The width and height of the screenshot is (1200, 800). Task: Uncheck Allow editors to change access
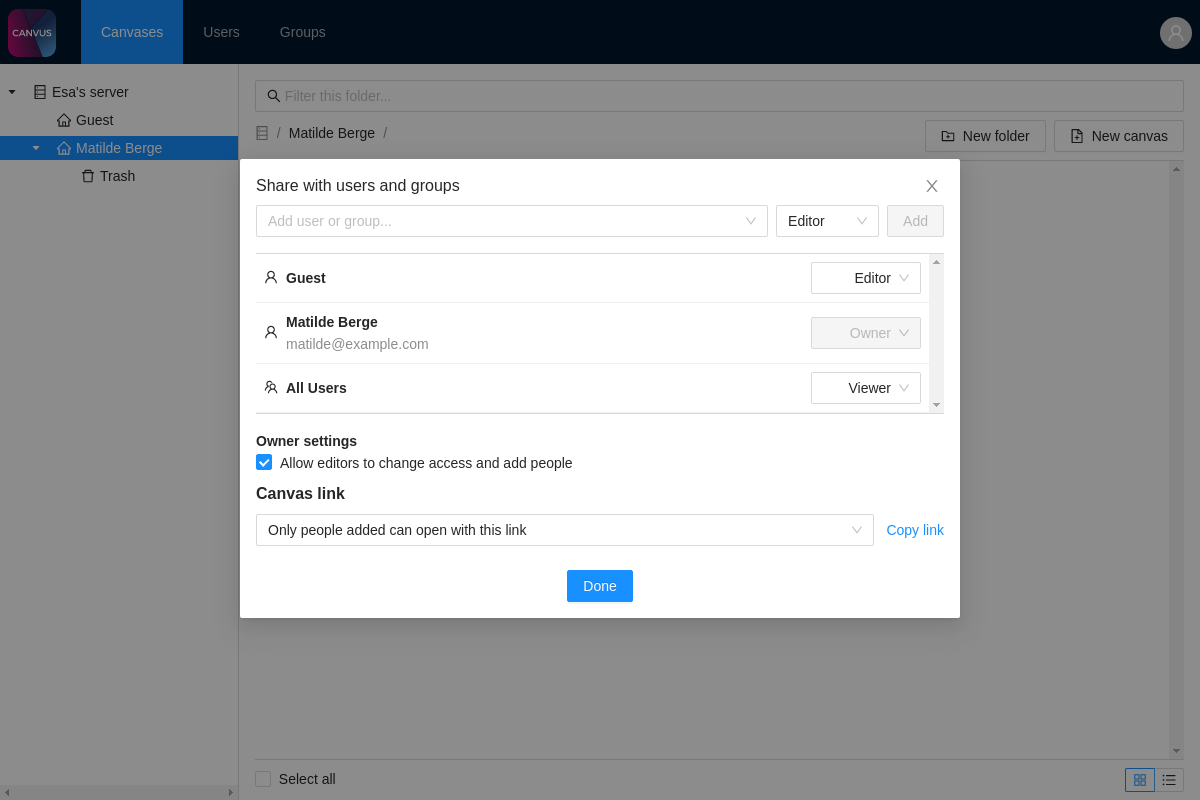(x=264, y=462)
